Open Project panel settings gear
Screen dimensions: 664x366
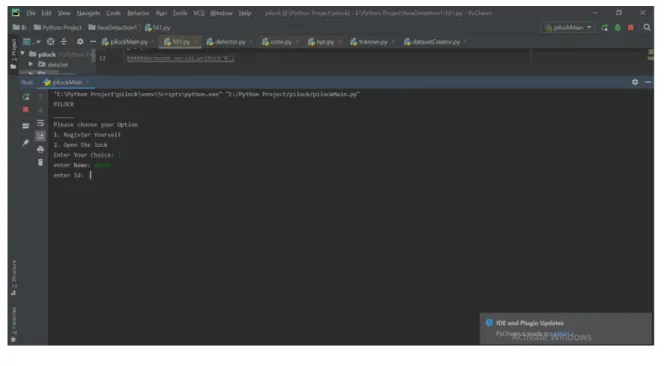(x=80, y=42)
